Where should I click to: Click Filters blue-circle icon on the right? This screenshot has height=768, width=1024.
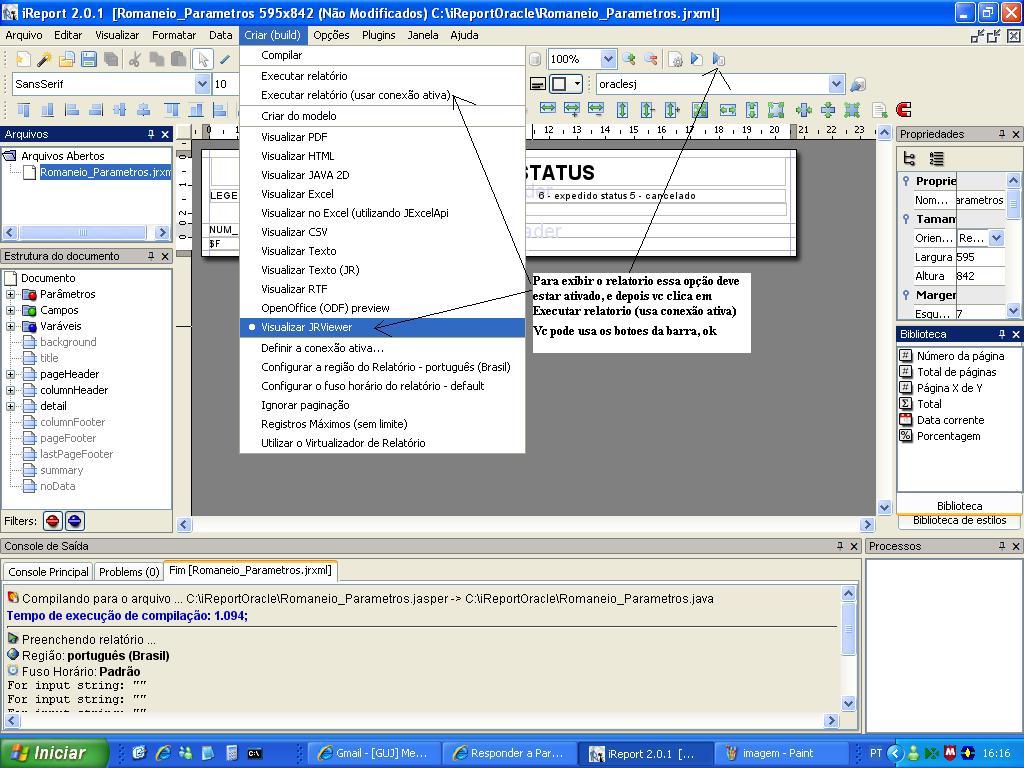74,521
